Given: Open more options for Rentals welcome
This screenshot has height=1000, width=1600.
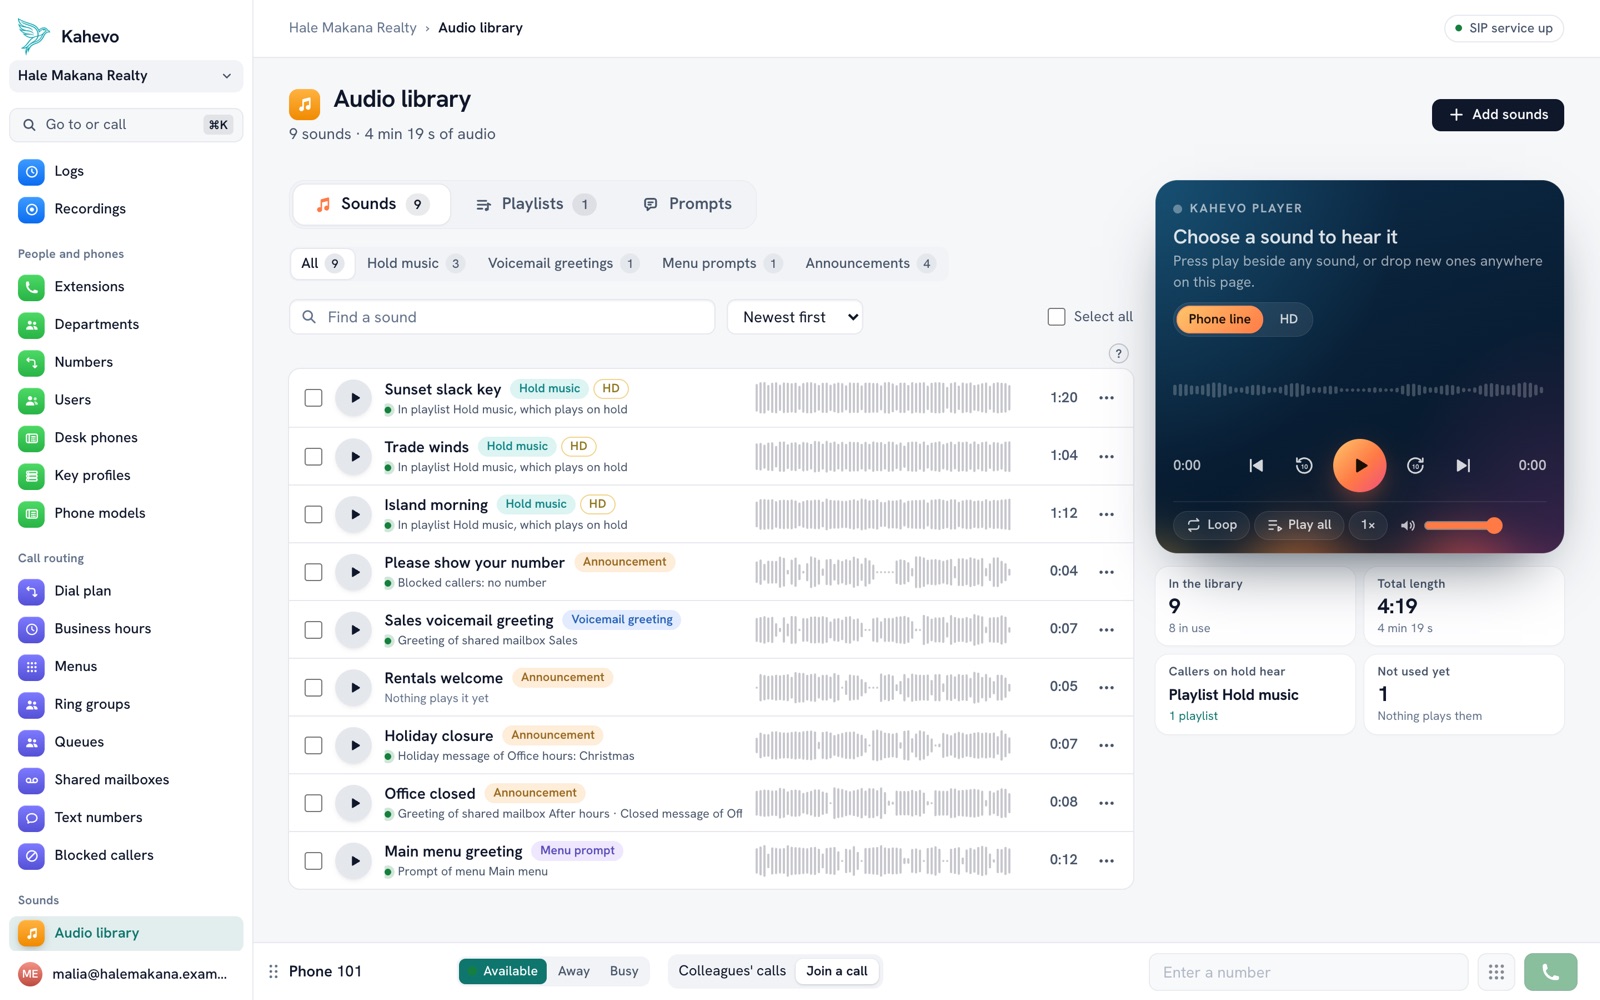Looking at the screenshot, I should click(1106, 687).
